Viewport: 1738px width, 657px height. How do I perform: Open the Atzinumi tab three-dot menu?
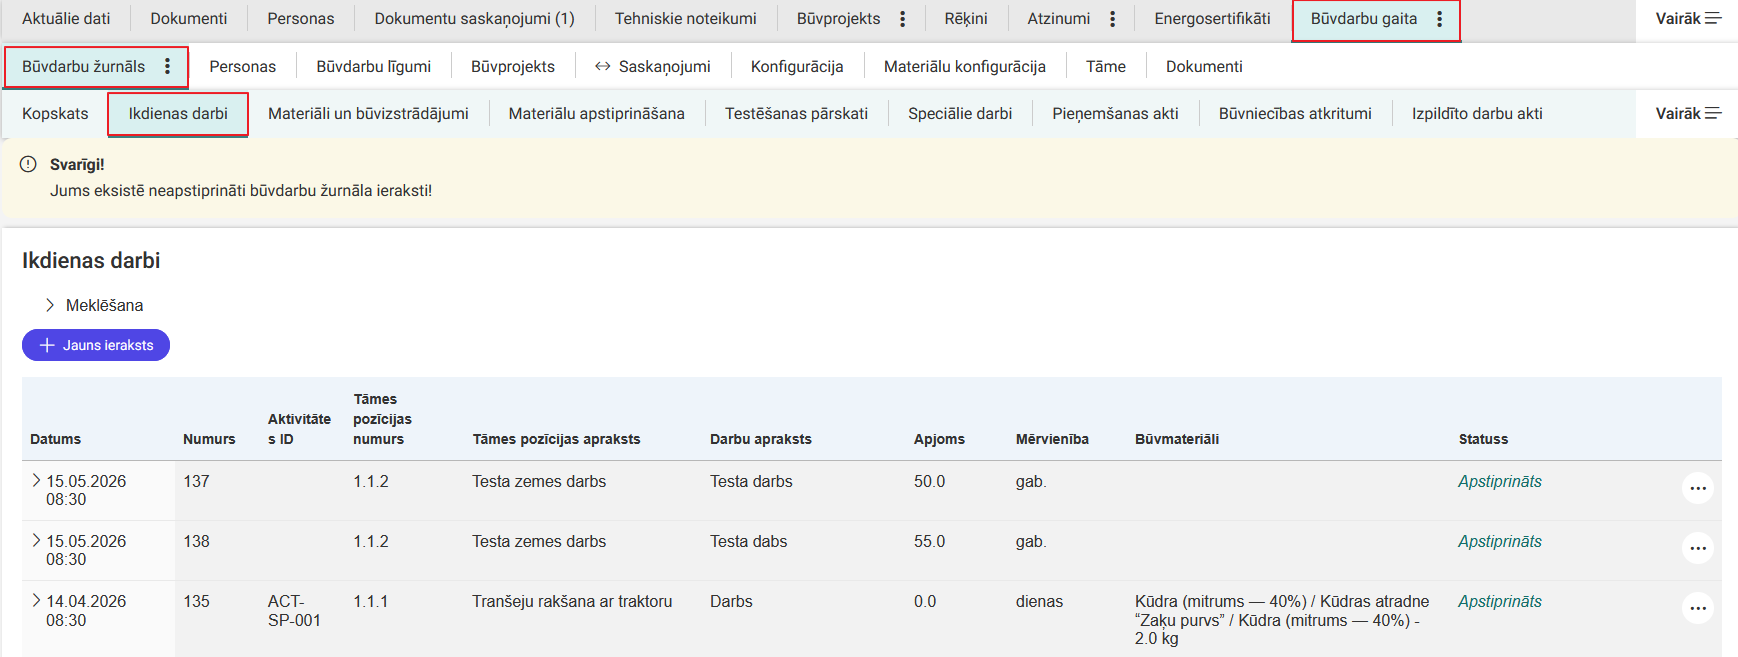tap(1112, 19)
